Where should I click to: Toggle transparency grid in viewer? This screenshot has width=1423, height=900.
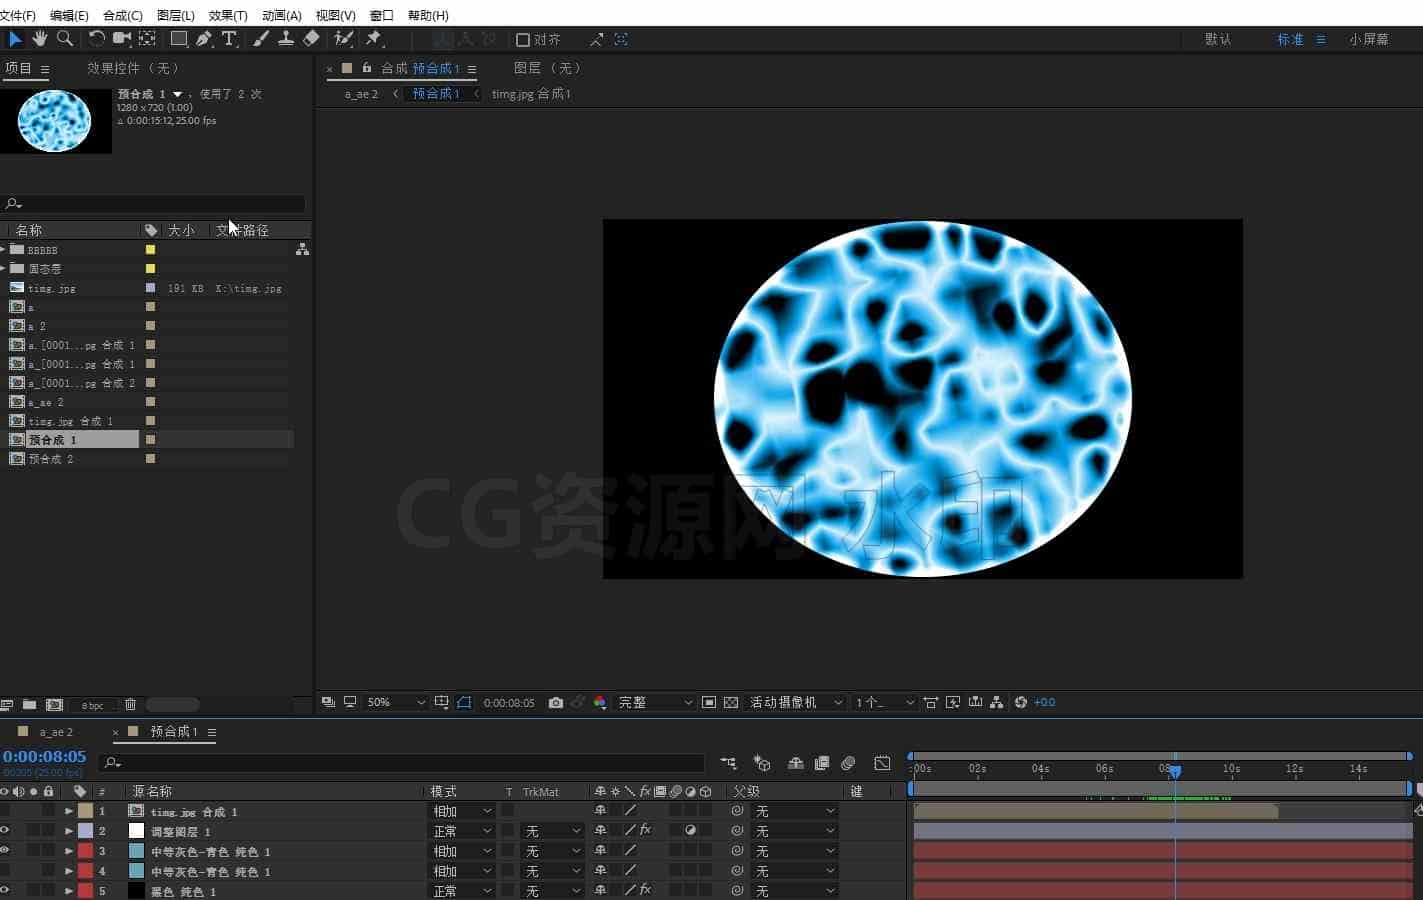pyautogui.click(x=731, y=703)
